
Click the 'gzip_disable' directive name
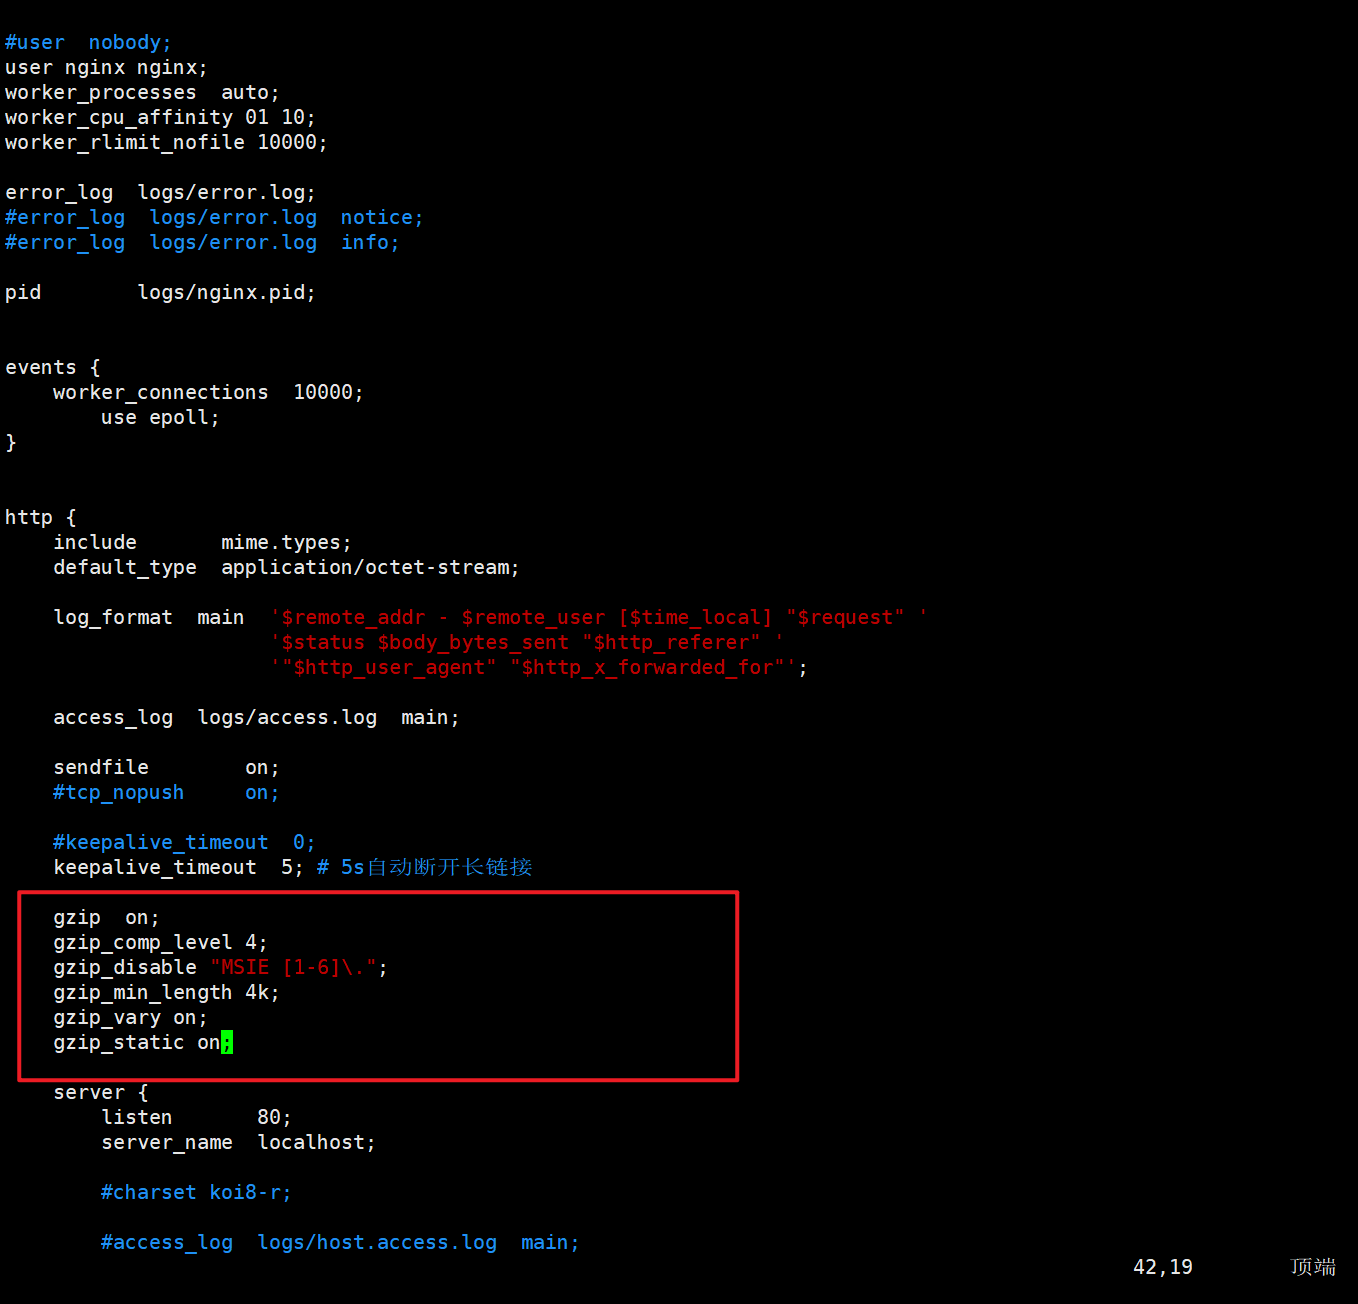[125, 968]
